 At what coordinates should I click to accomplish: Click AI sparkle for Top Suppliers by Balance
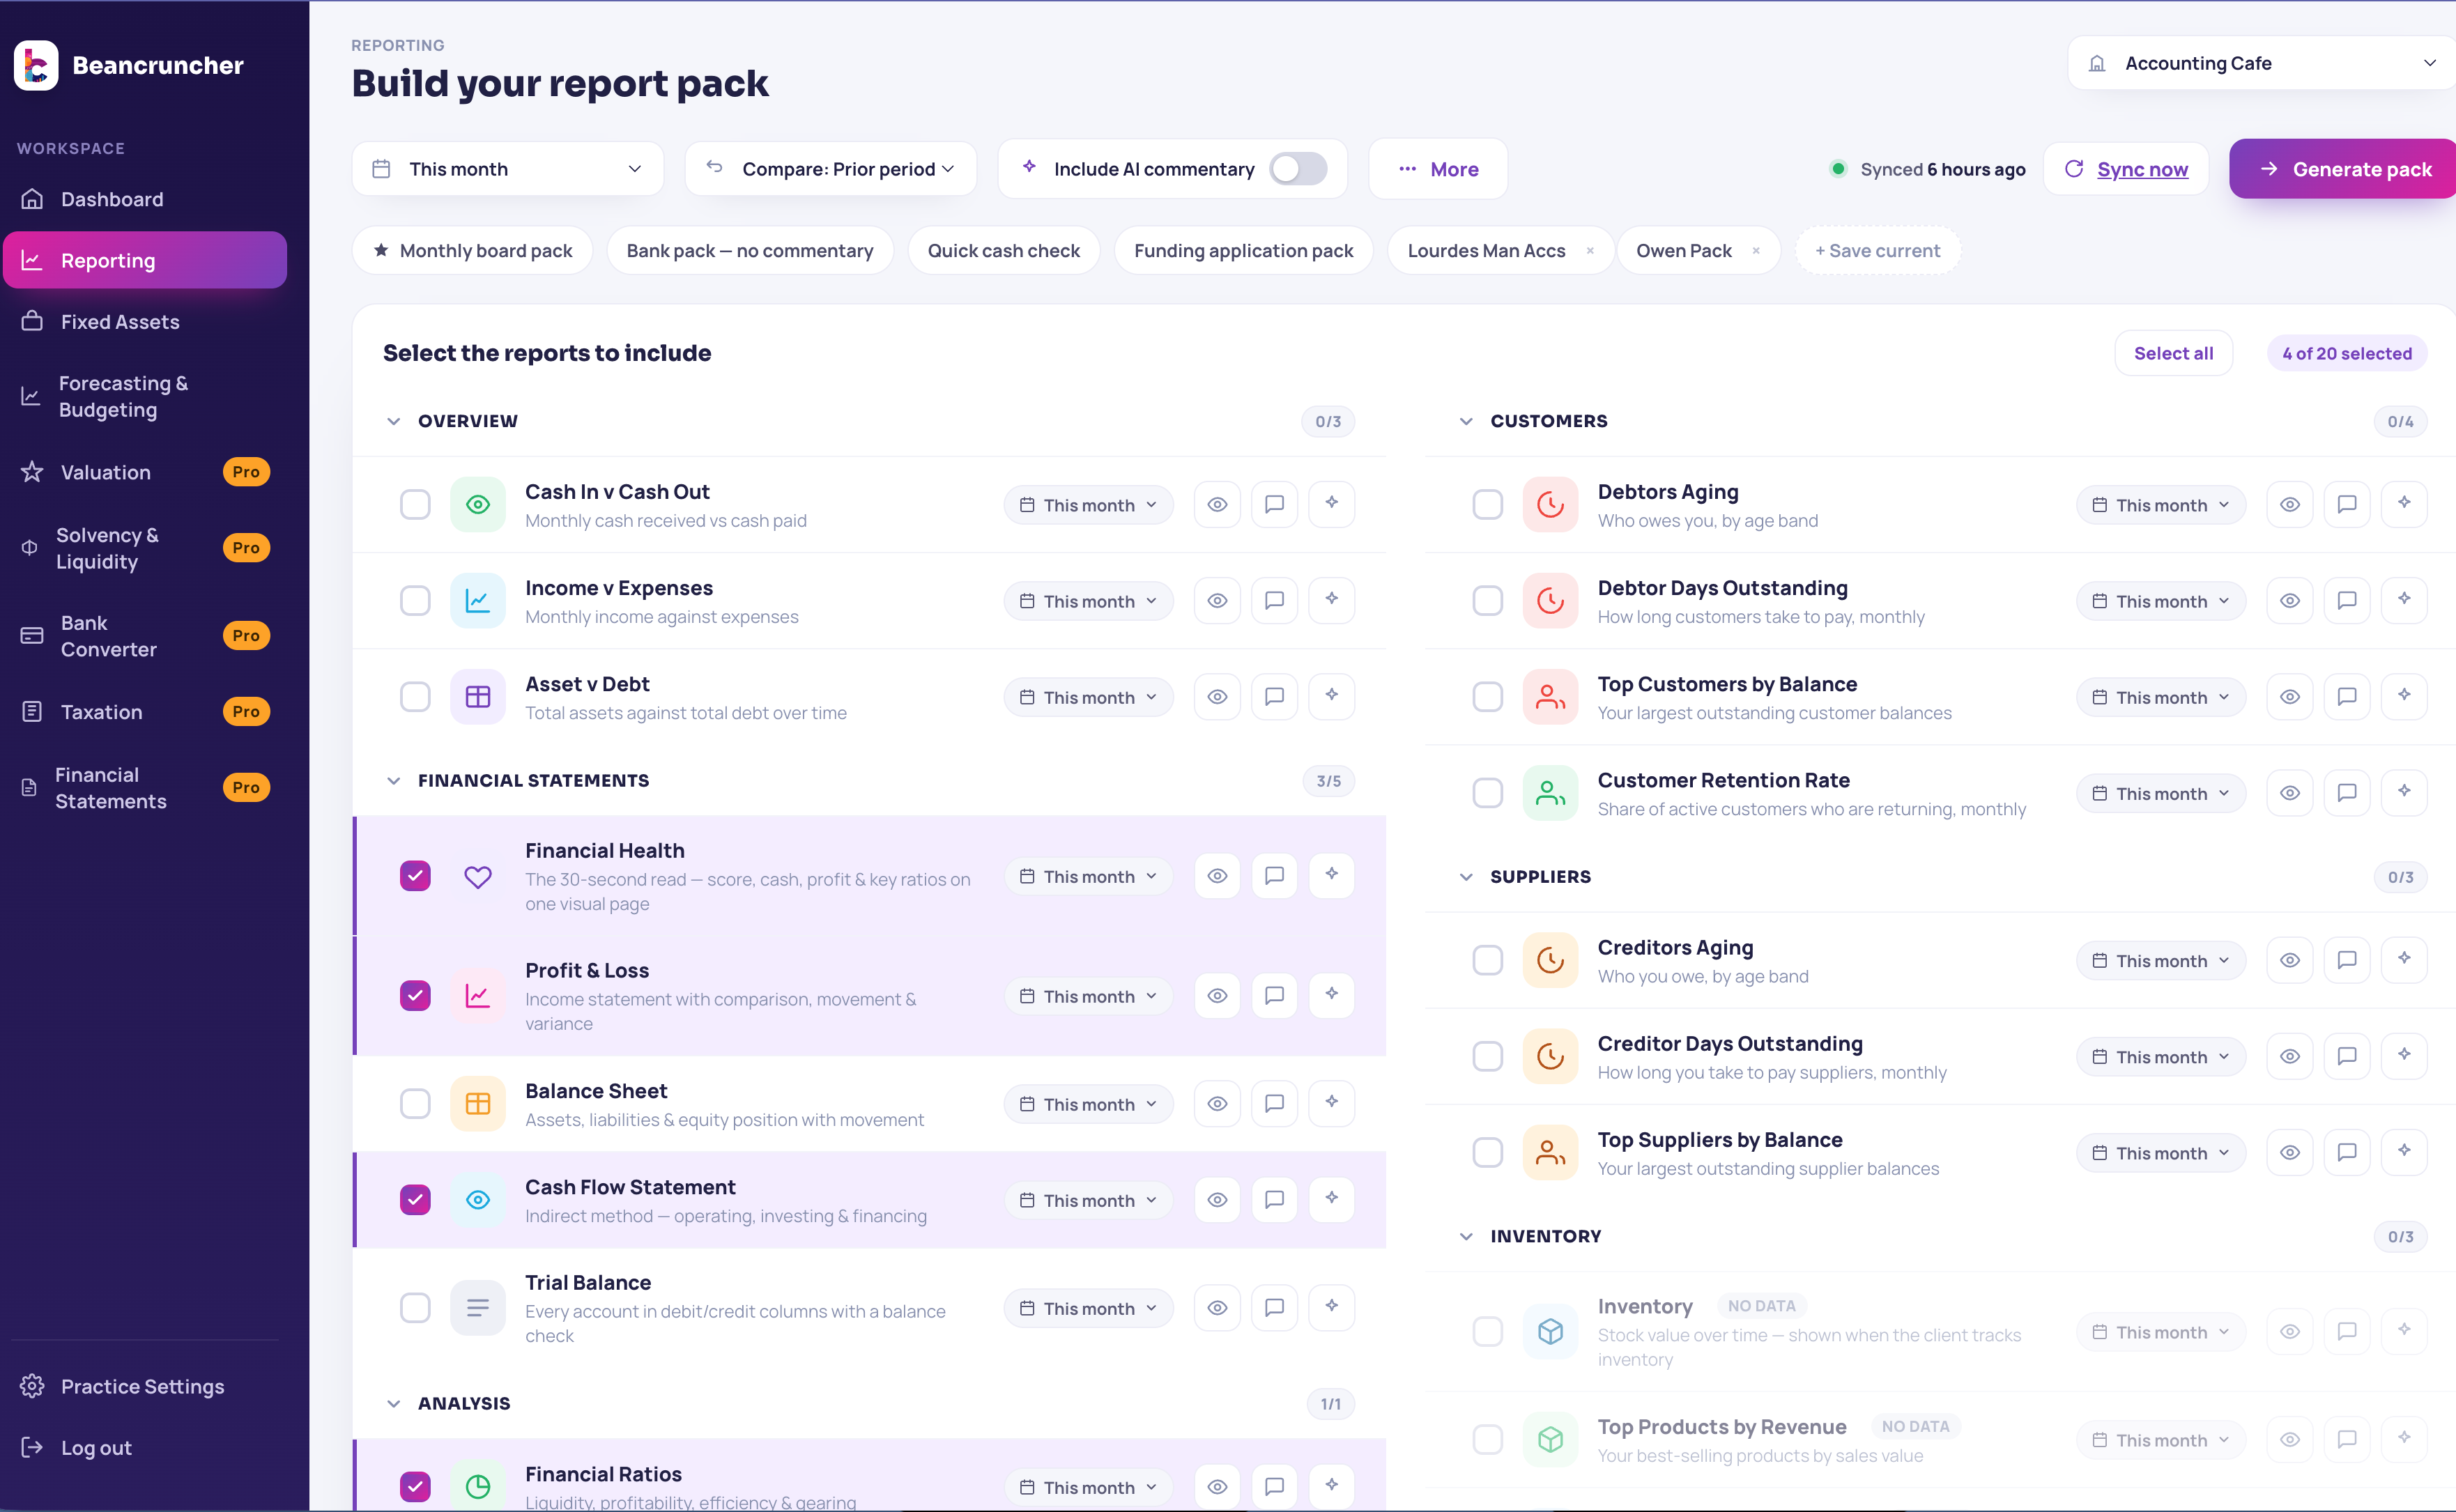click(x=2405, y=1152)
